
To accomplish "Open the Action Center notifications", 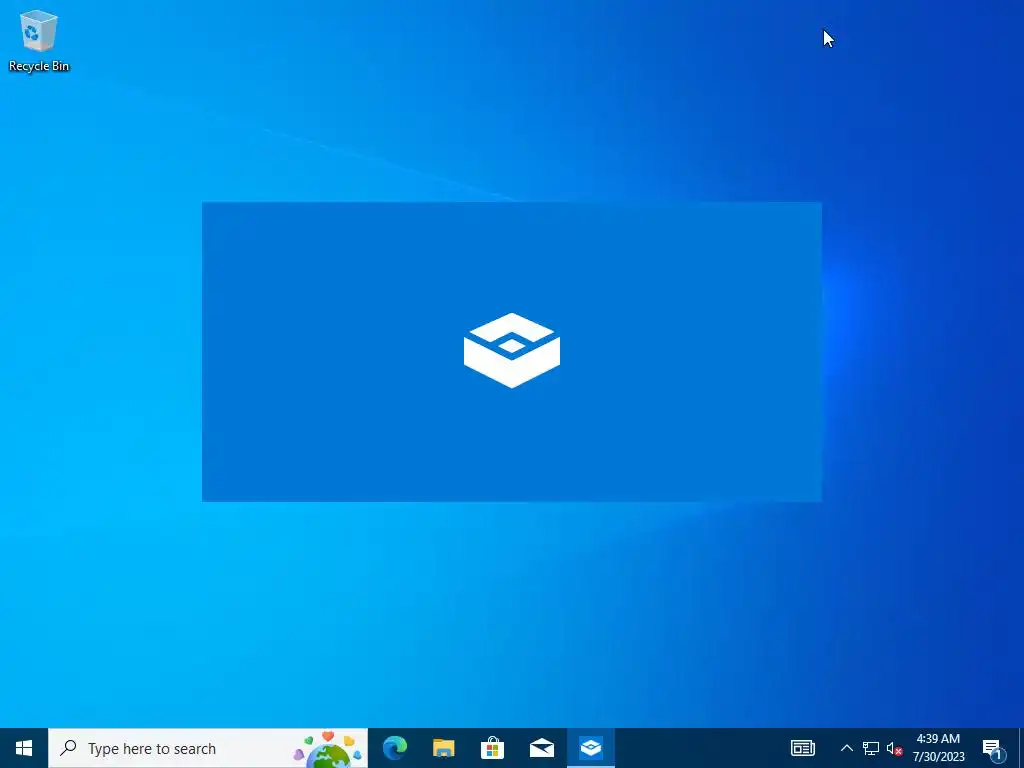I will pos(992,749).
